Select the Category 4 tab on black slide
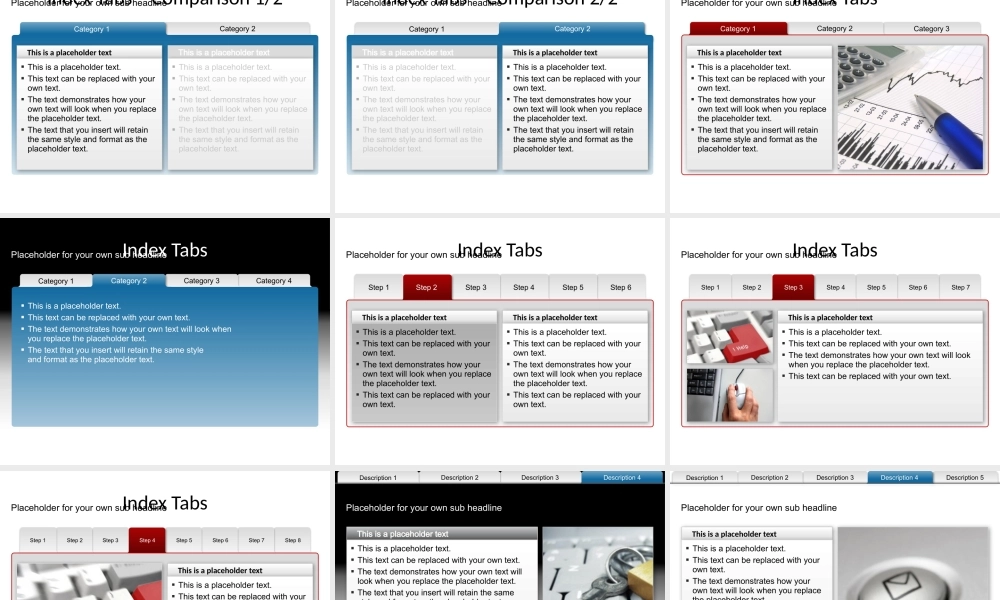This screenshot has width=1000, height=600. point(271,281)
